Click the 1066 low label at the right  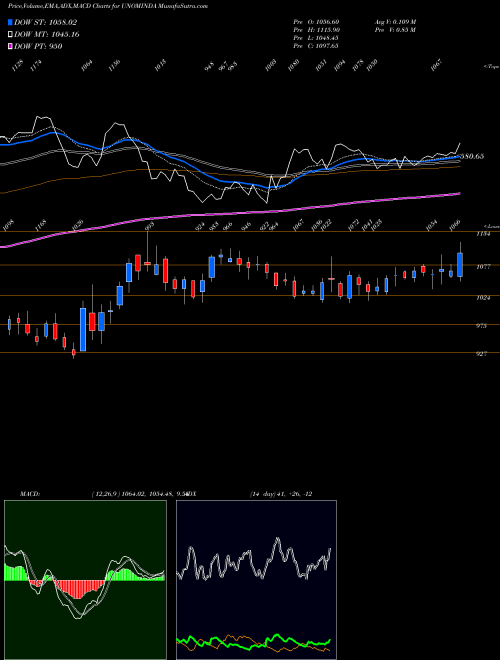click(455, 226)
